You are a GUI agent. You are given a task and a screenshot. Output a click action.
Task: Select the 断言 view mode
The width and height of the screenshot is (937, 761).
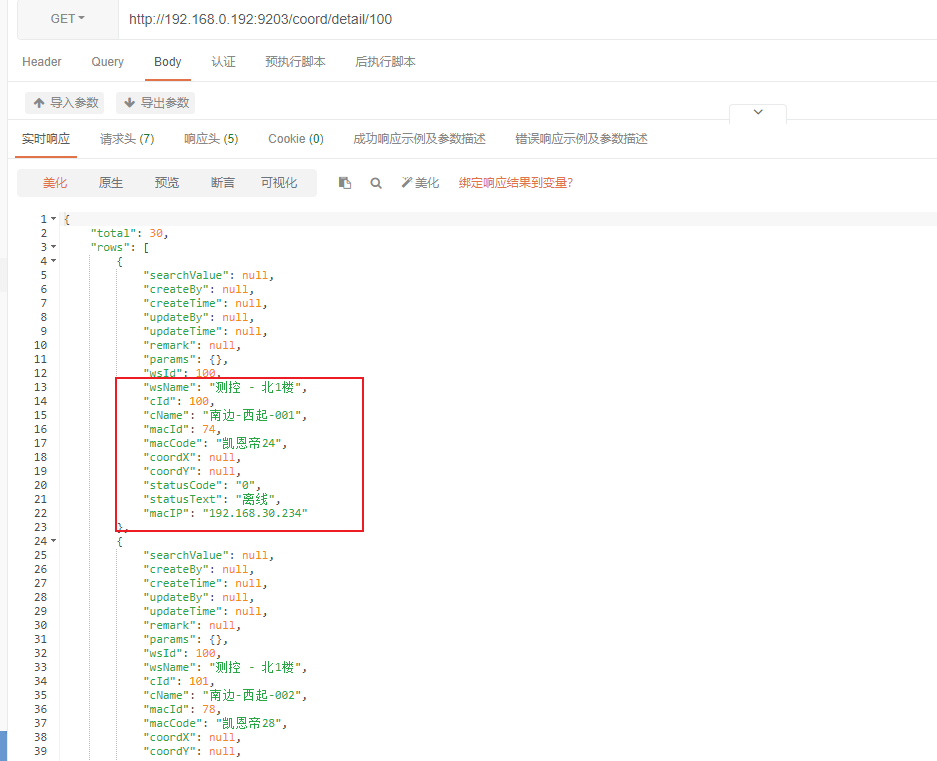tap(223, 183)
